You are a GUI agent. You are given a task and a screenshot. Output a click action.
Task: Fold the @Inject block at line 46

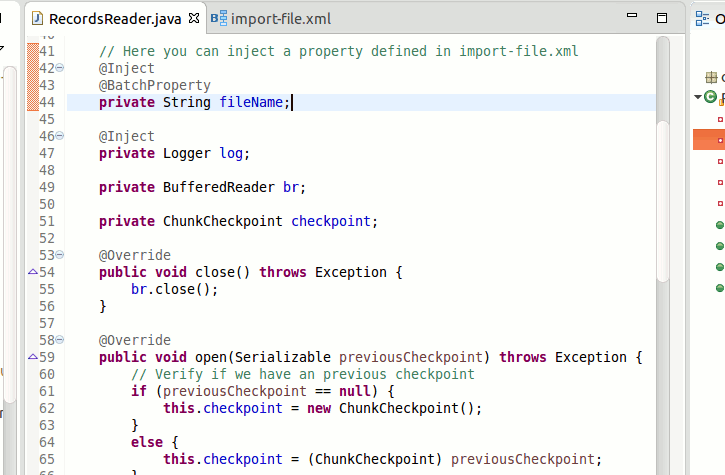(60, 136)
